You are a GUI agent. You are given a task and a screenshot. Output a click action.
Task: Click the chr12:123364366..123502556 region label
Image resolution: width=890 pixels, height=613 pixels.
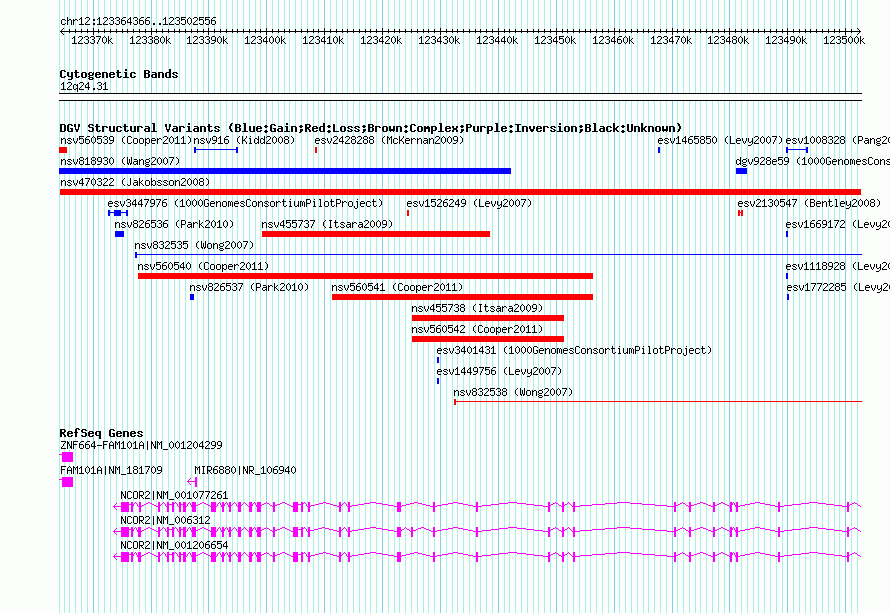click(x=138, y=21)
